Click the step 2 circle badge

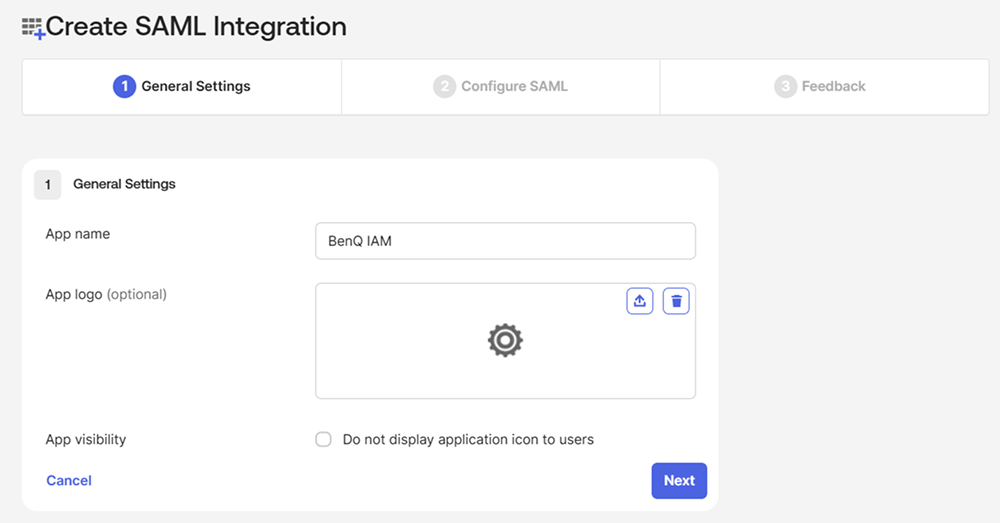[x=445, y=86]
